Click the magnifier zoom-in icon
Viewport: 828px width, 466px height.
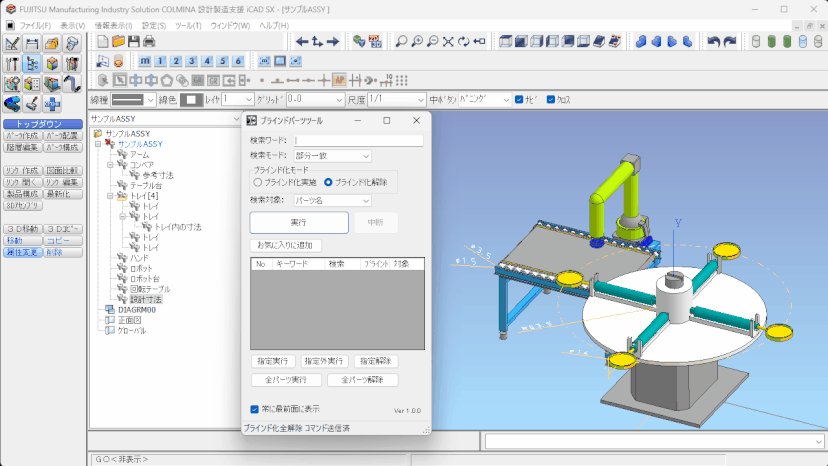click(x=417, y=42)
